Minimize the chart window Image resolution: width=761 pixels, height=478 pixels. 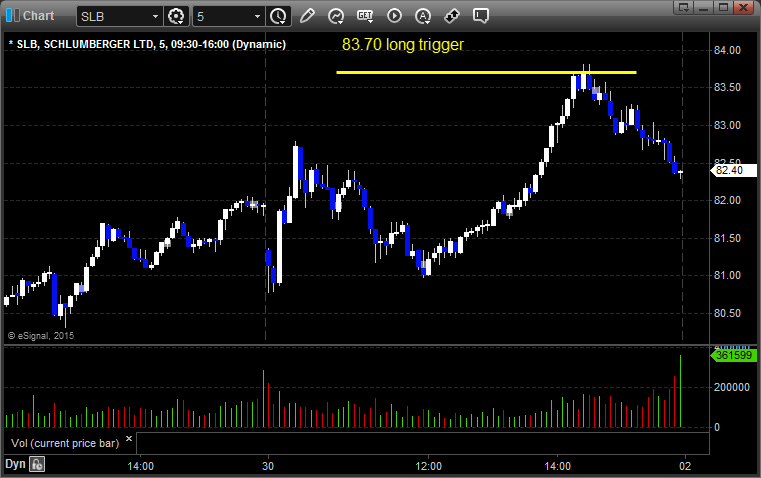click(704, 7)
